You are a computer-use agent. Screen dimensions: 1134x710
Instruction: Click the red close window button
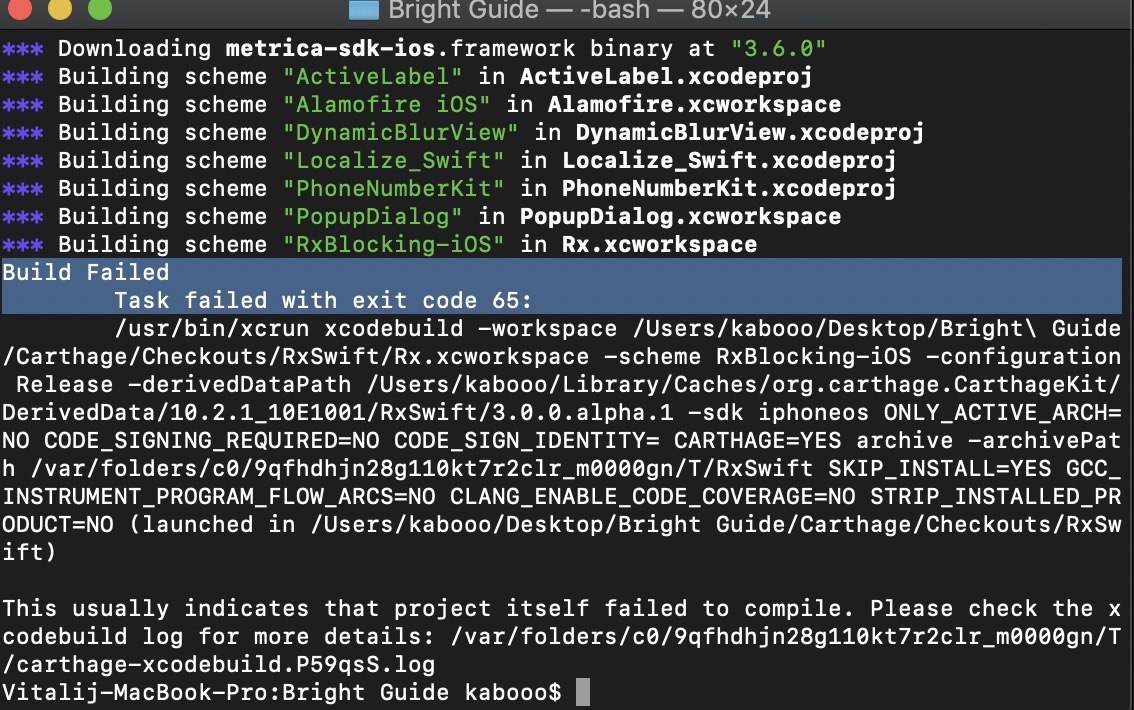click(20, 8)
